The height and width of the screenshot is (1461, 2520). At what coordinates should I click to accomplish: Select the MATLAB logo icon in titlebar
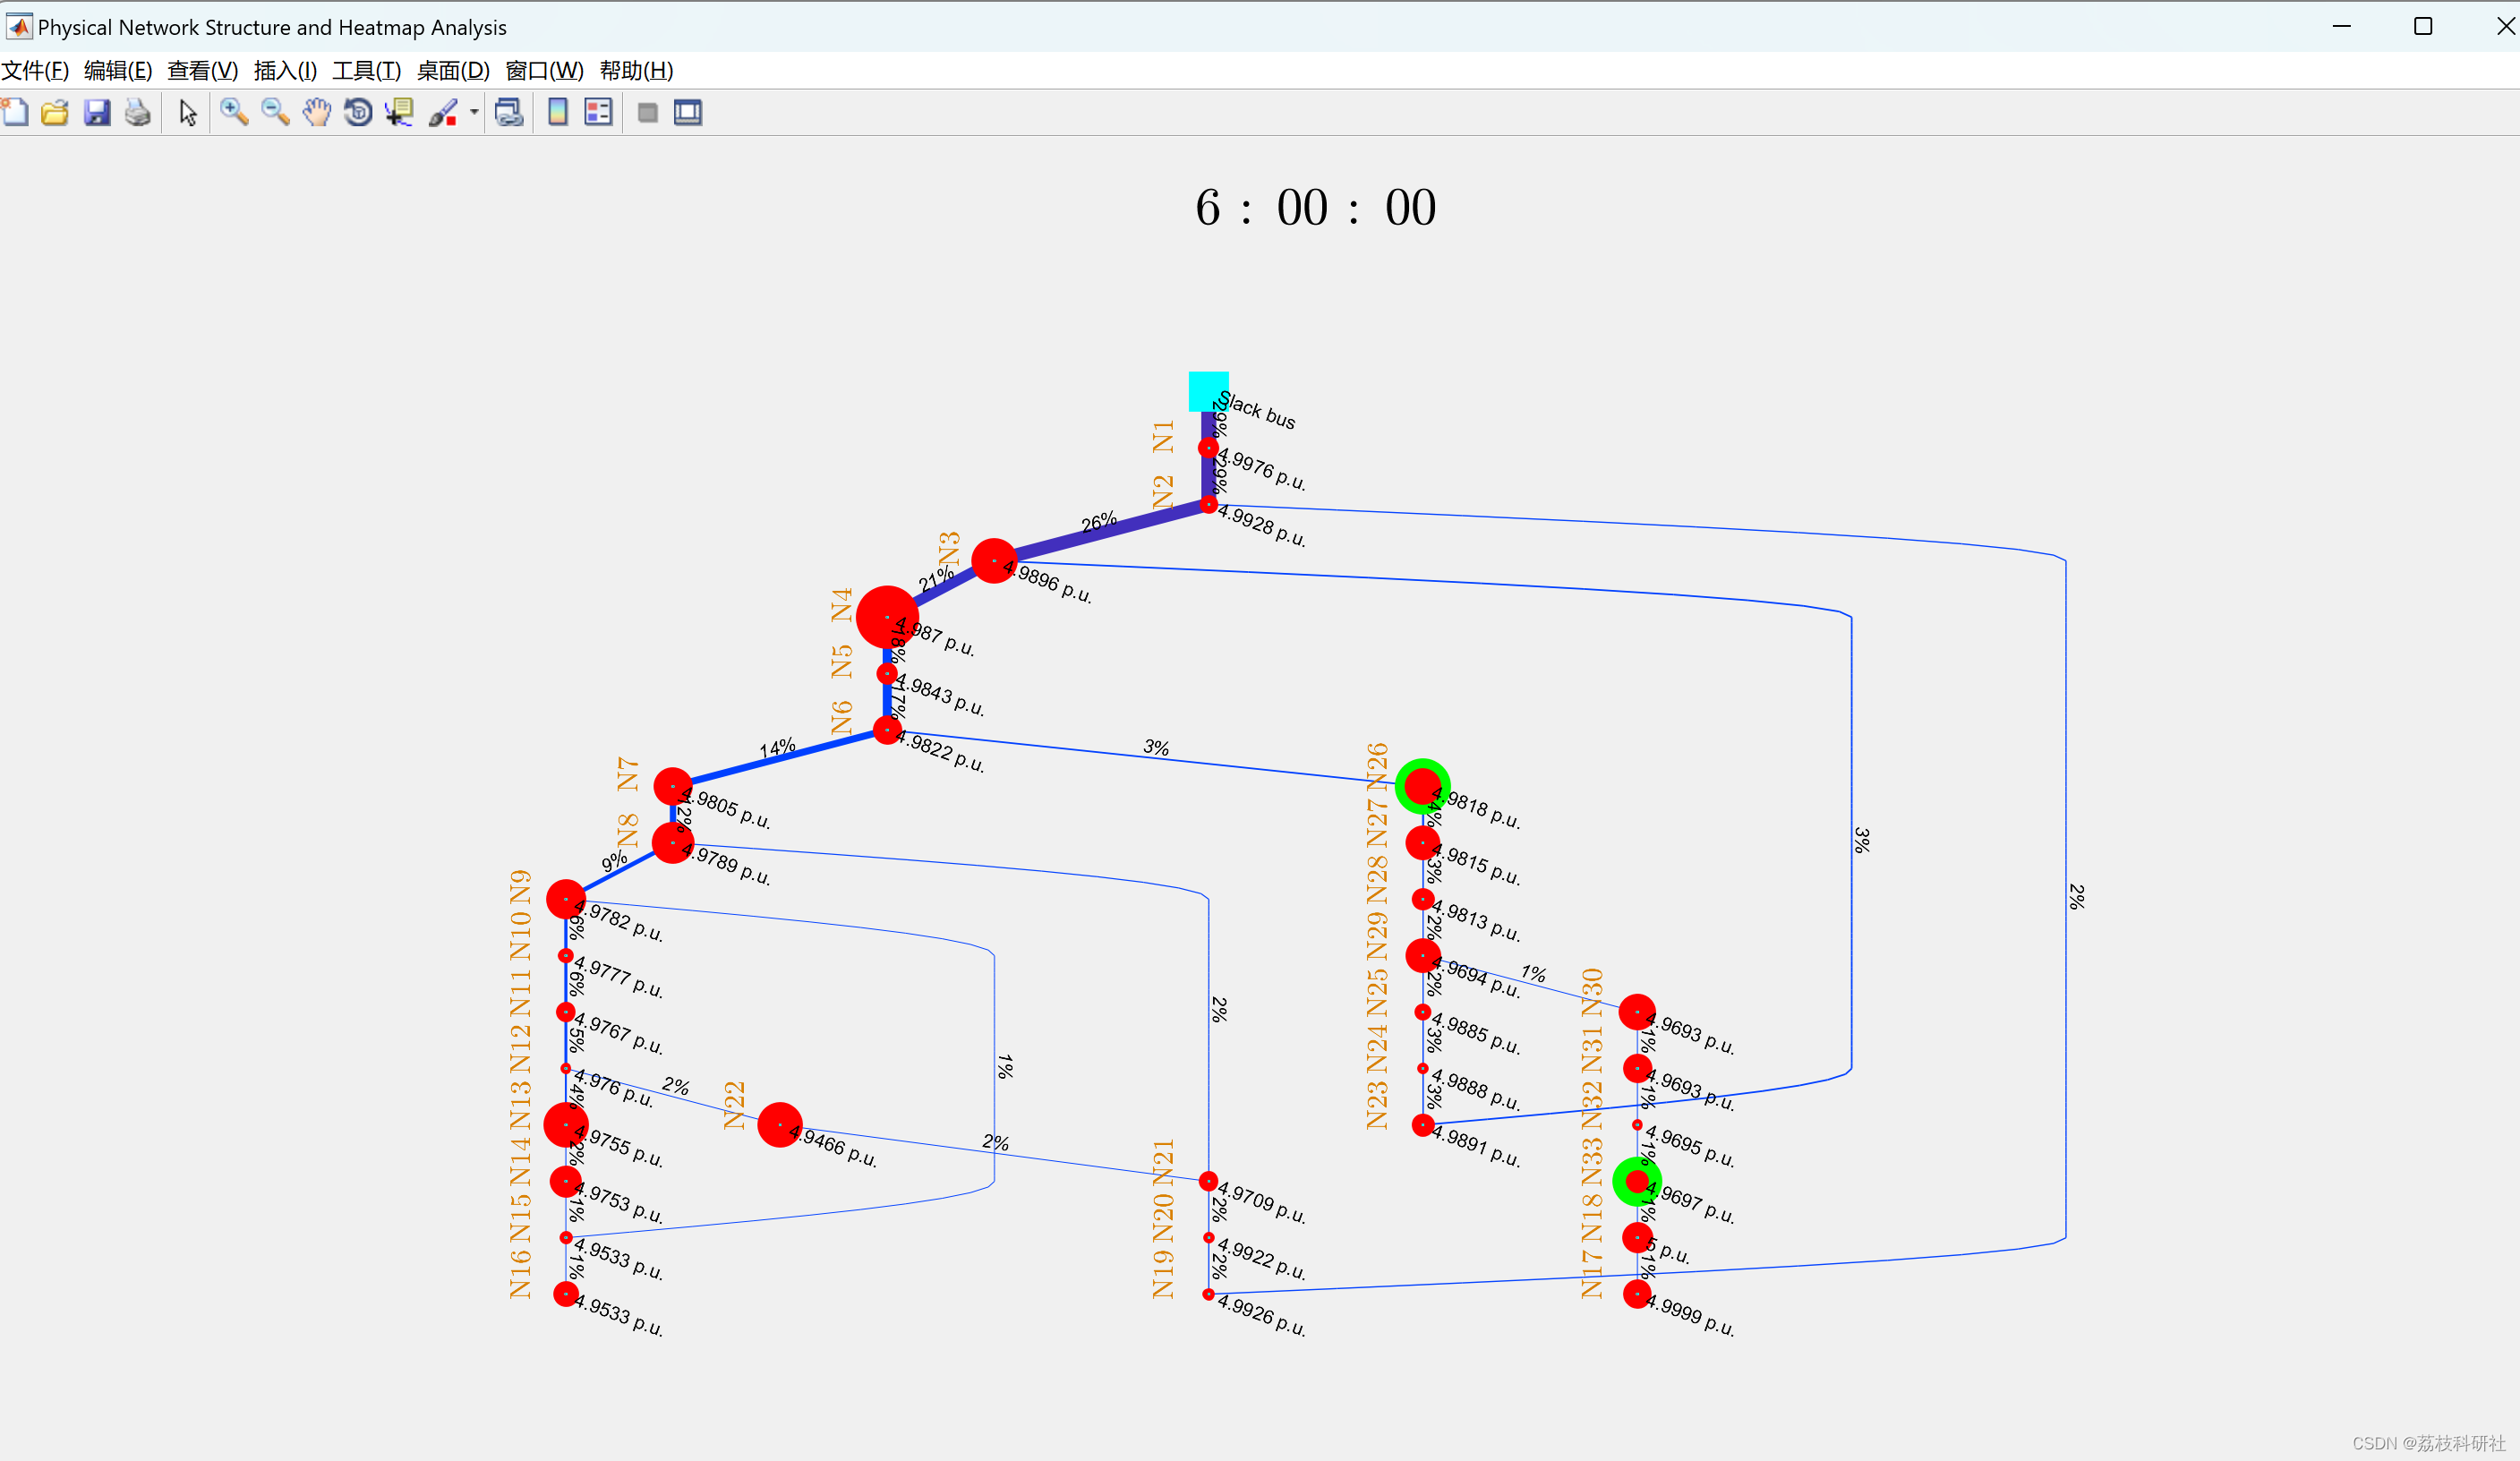(x=18, y=26)
